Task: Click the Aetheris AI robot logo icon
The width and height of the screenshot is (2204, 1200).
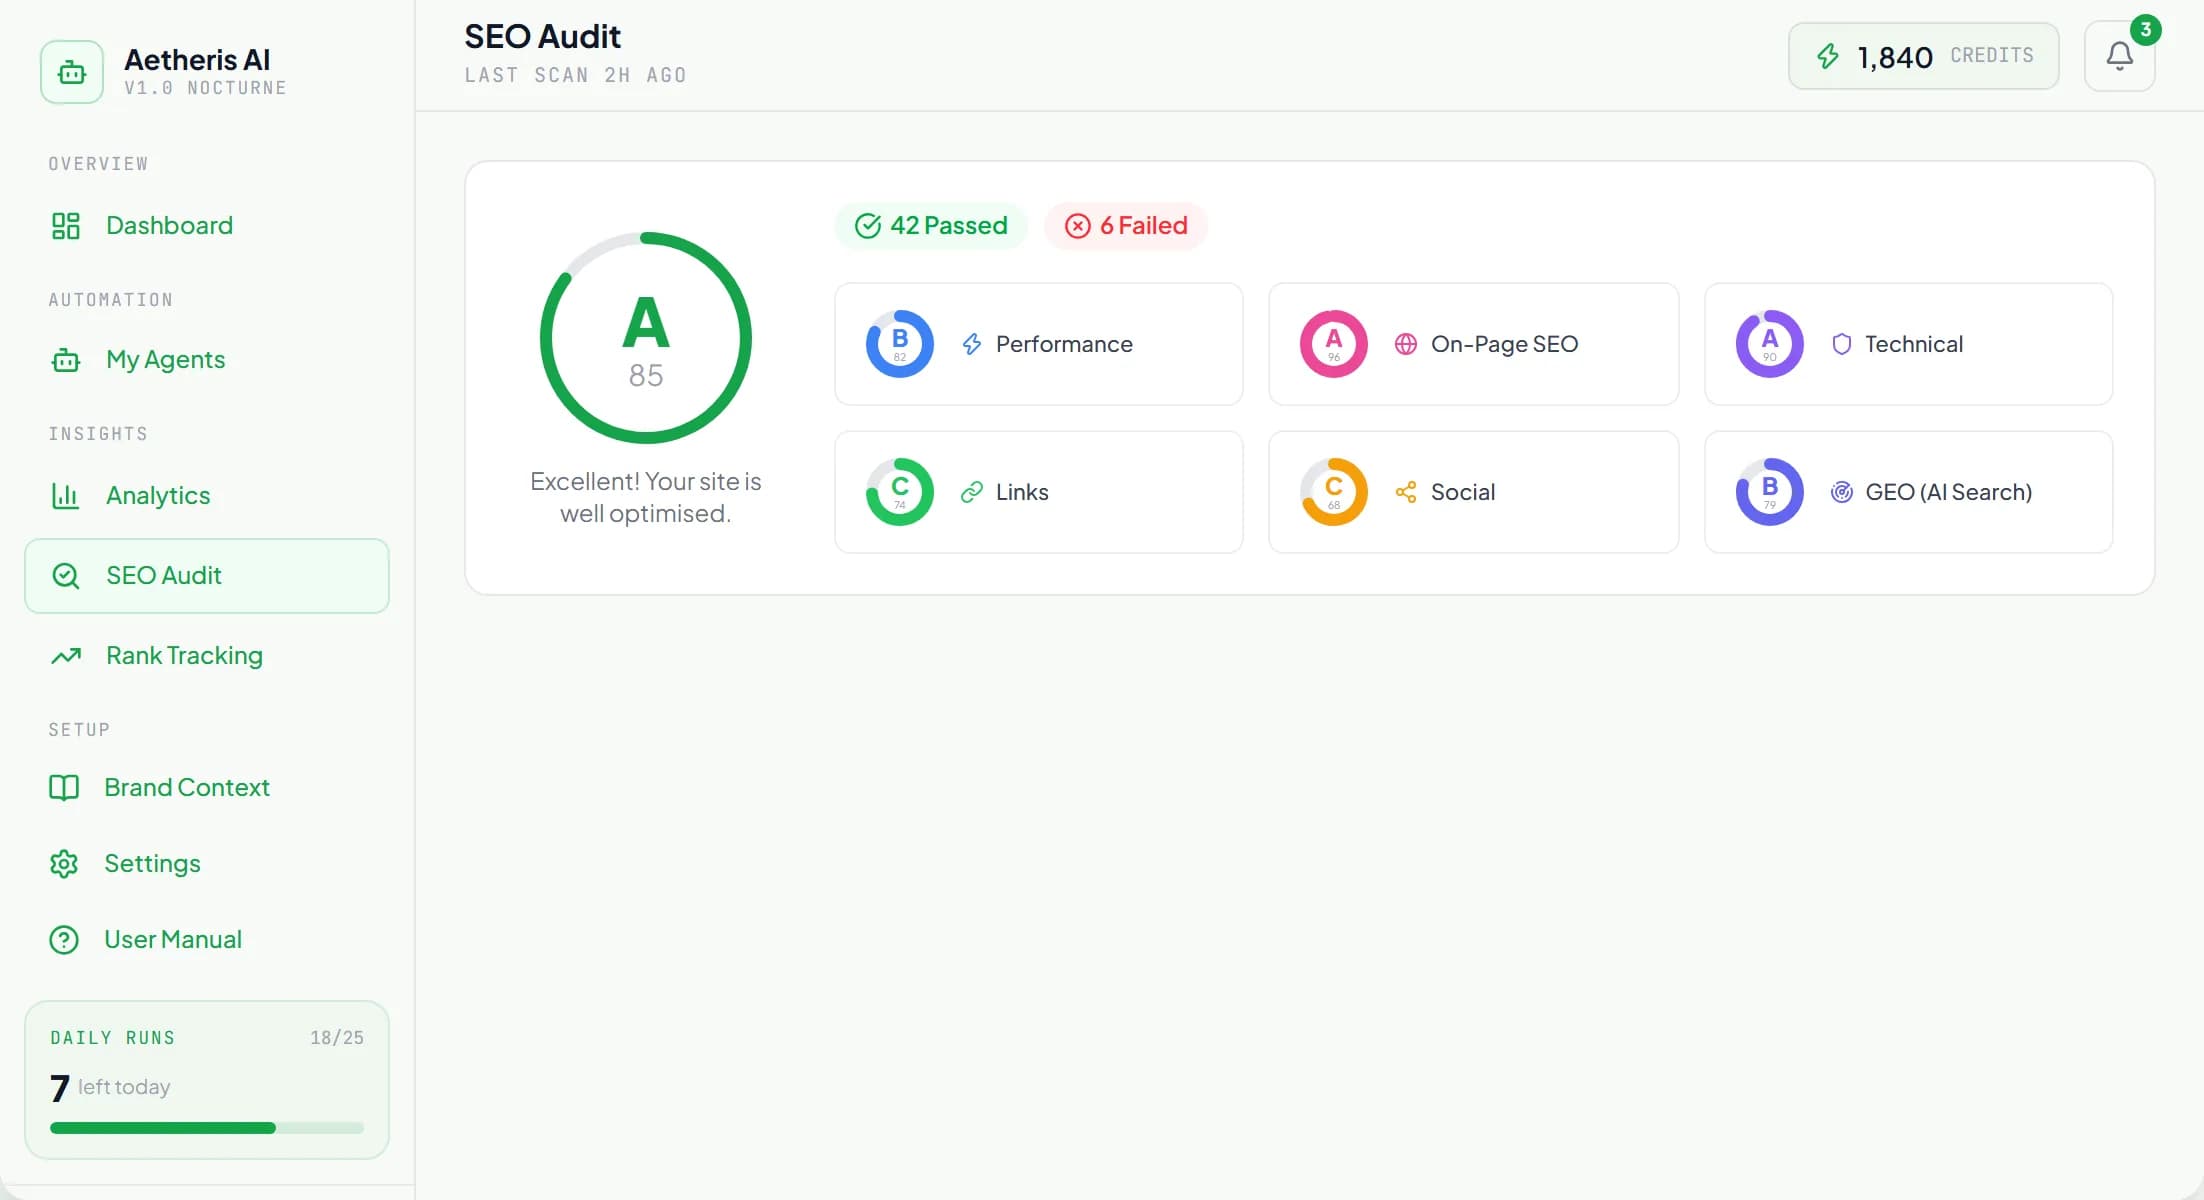Action: tap(72, 72)
